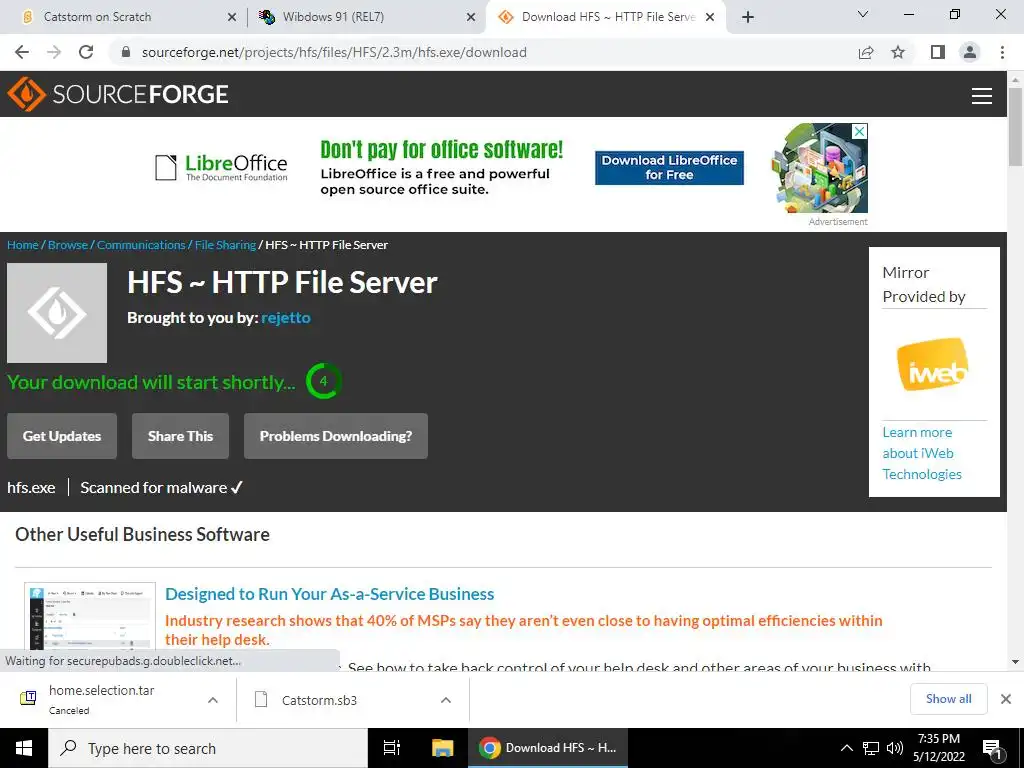Click Chrome Download HFS taskbar button
This screenshot has height=768, width=1024.
point(548,748)
